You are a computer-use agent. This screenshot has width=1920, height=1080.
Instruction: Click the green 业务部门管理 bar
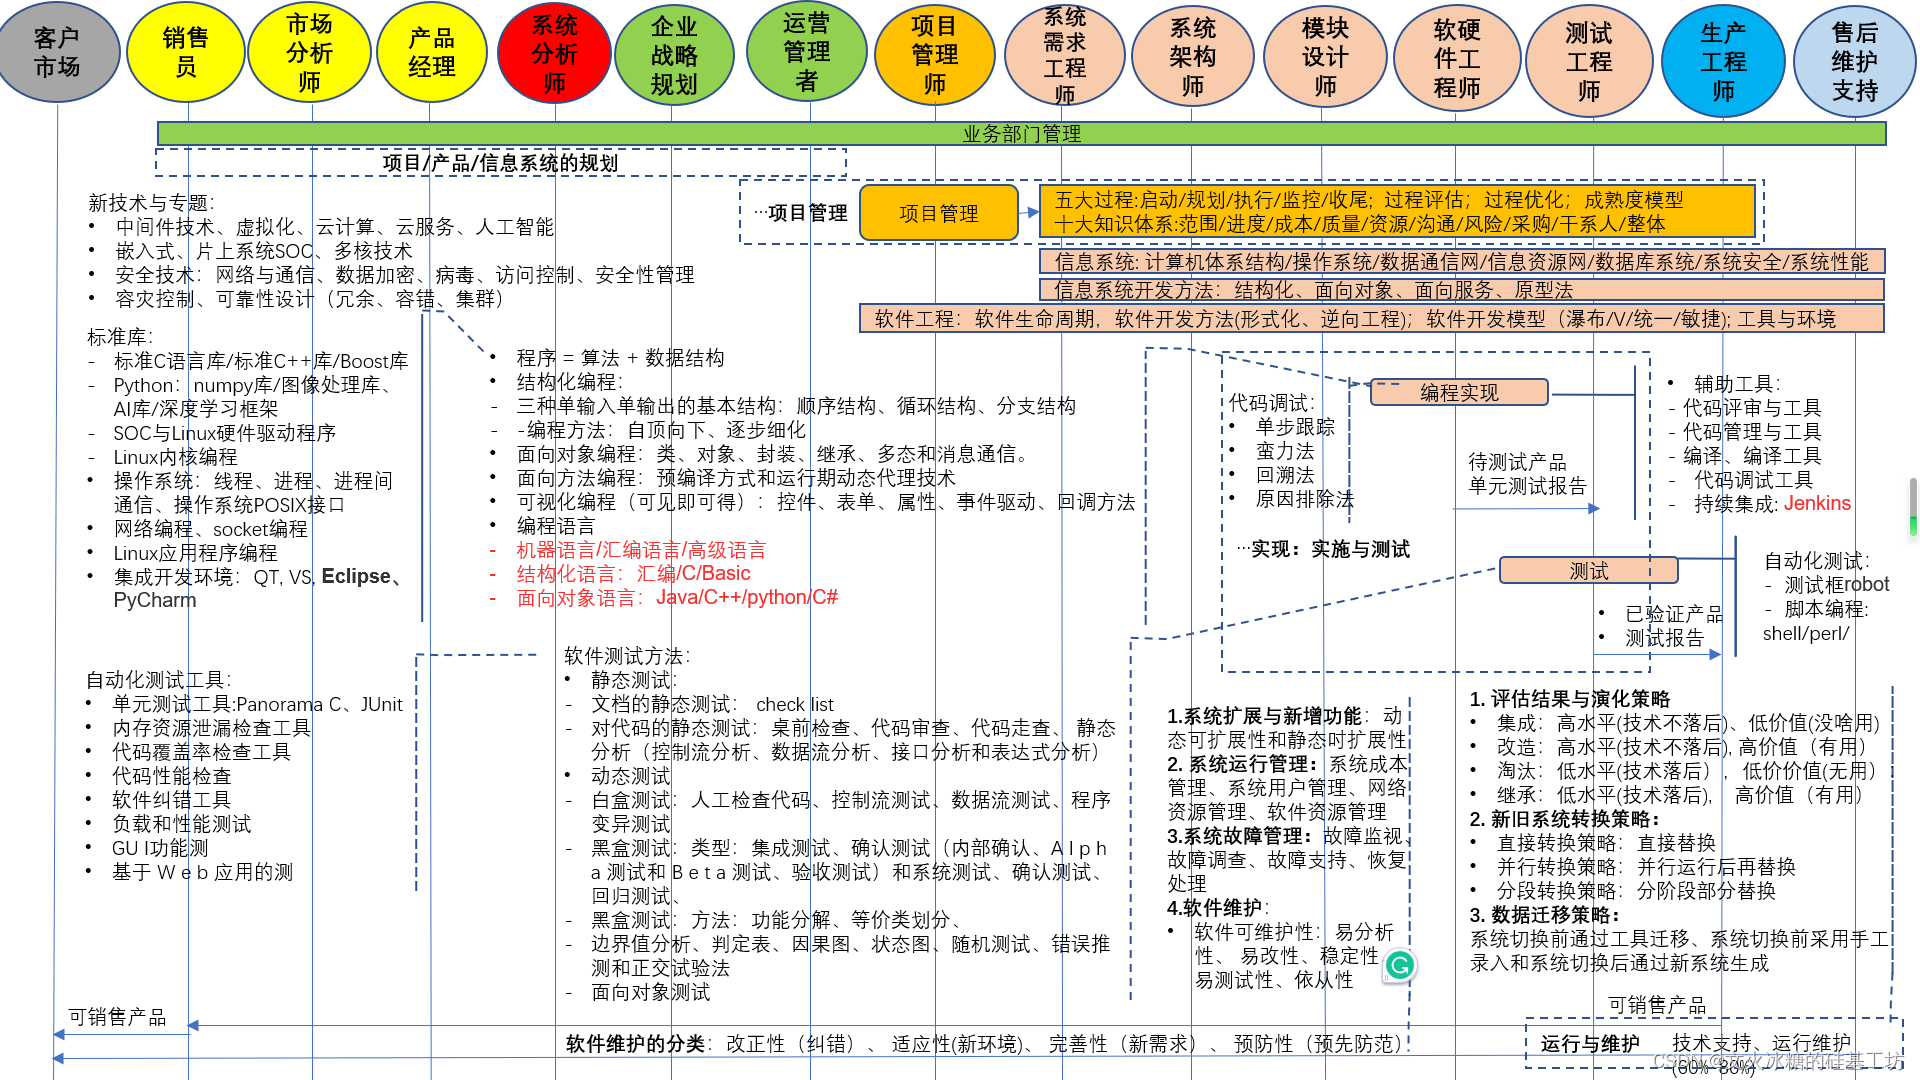pyautogui.click(x=1021, y=134)
